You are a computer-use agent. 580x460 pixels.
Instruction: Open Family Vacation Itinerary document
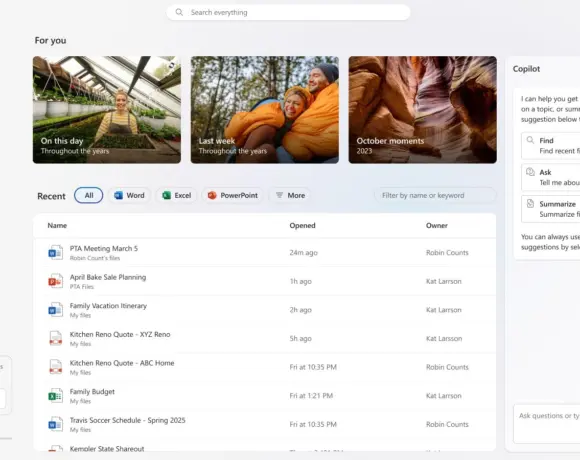pyautogui.click(x=108, y=306)
